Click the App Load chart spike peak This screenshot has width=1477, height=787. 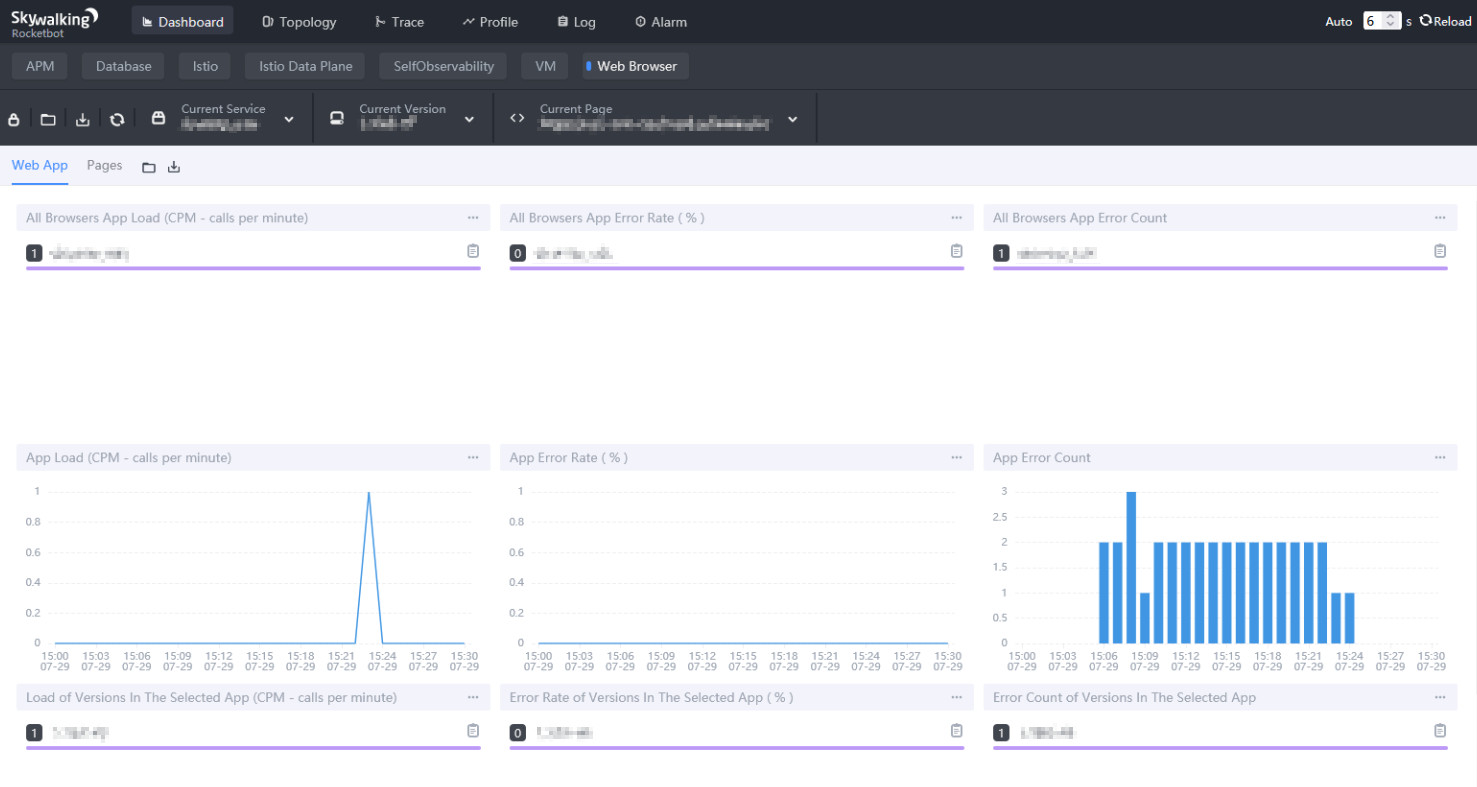tap(369, 493)
